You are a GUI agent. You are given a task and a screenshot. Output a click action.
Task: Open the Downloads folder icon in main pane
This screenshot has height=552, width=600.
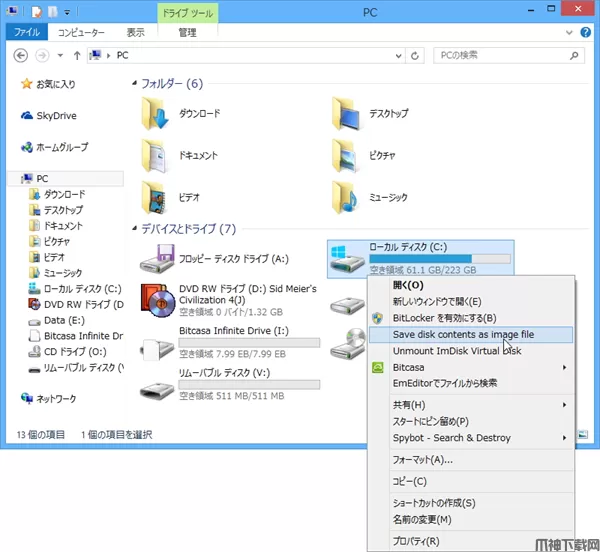[x=155, y=114]
